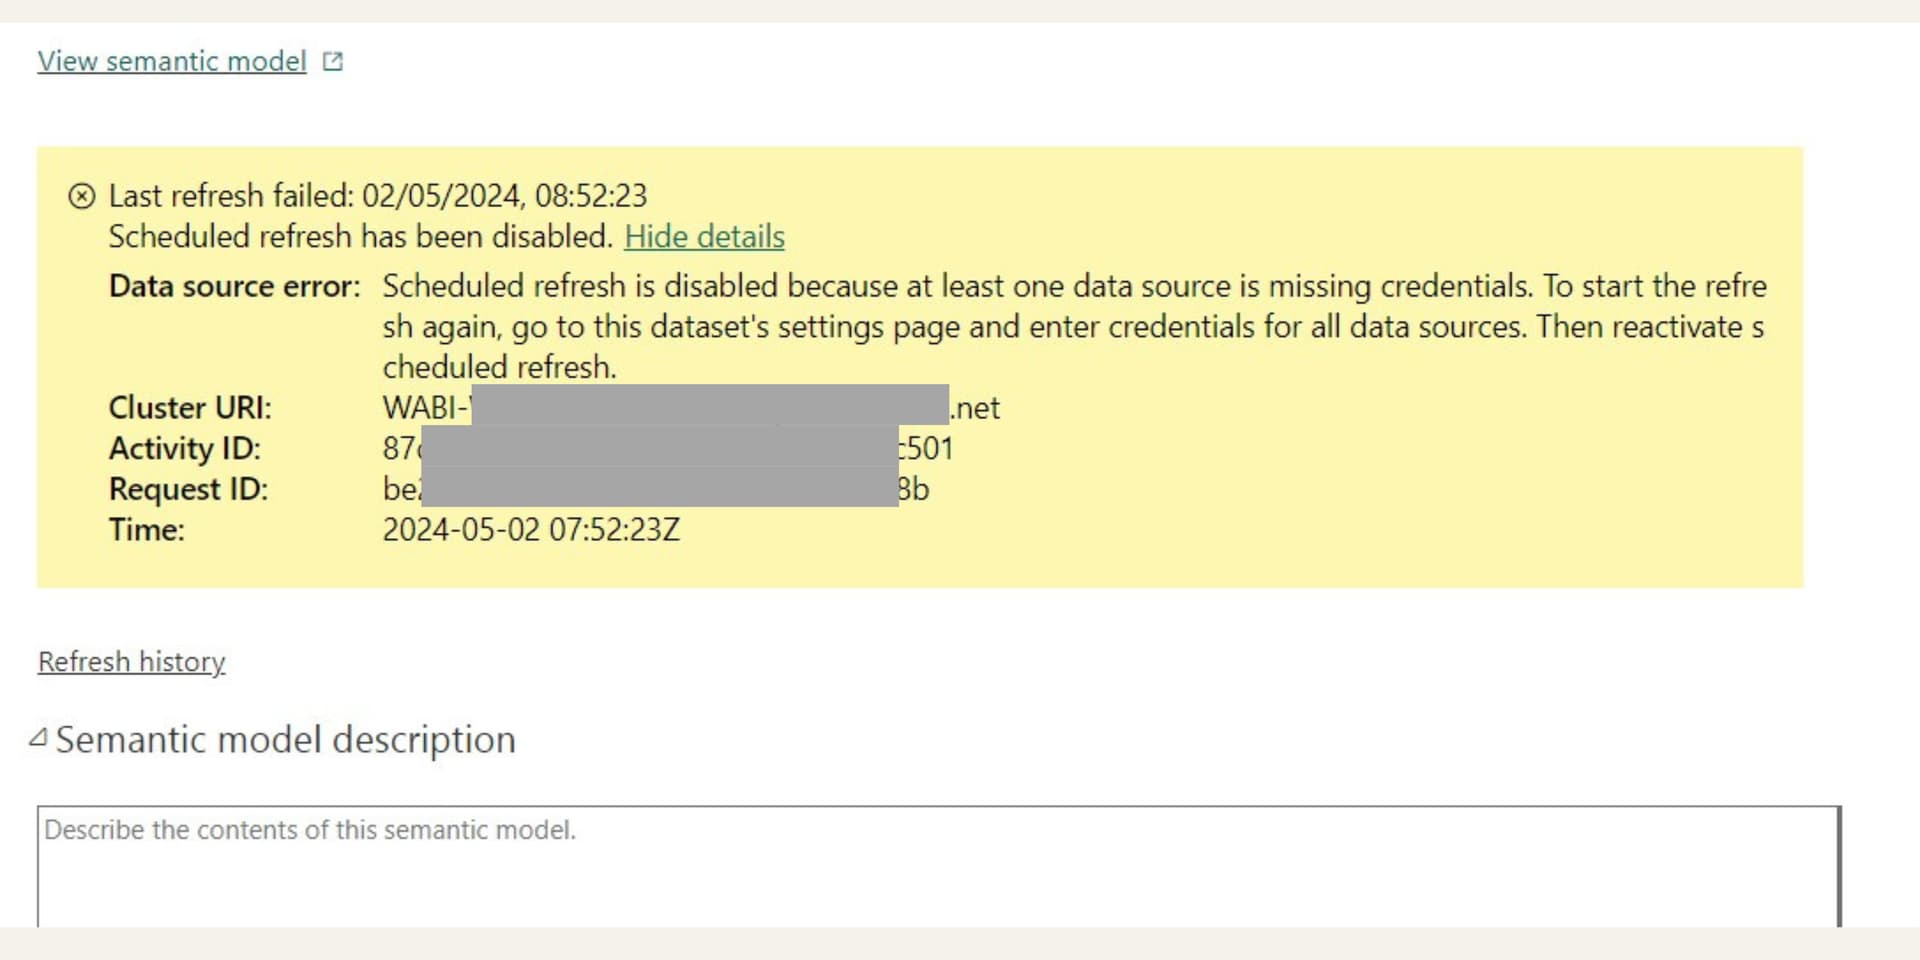Click the circled X error icon
This screenshot has height=960, width=1920.
[82, 196]
